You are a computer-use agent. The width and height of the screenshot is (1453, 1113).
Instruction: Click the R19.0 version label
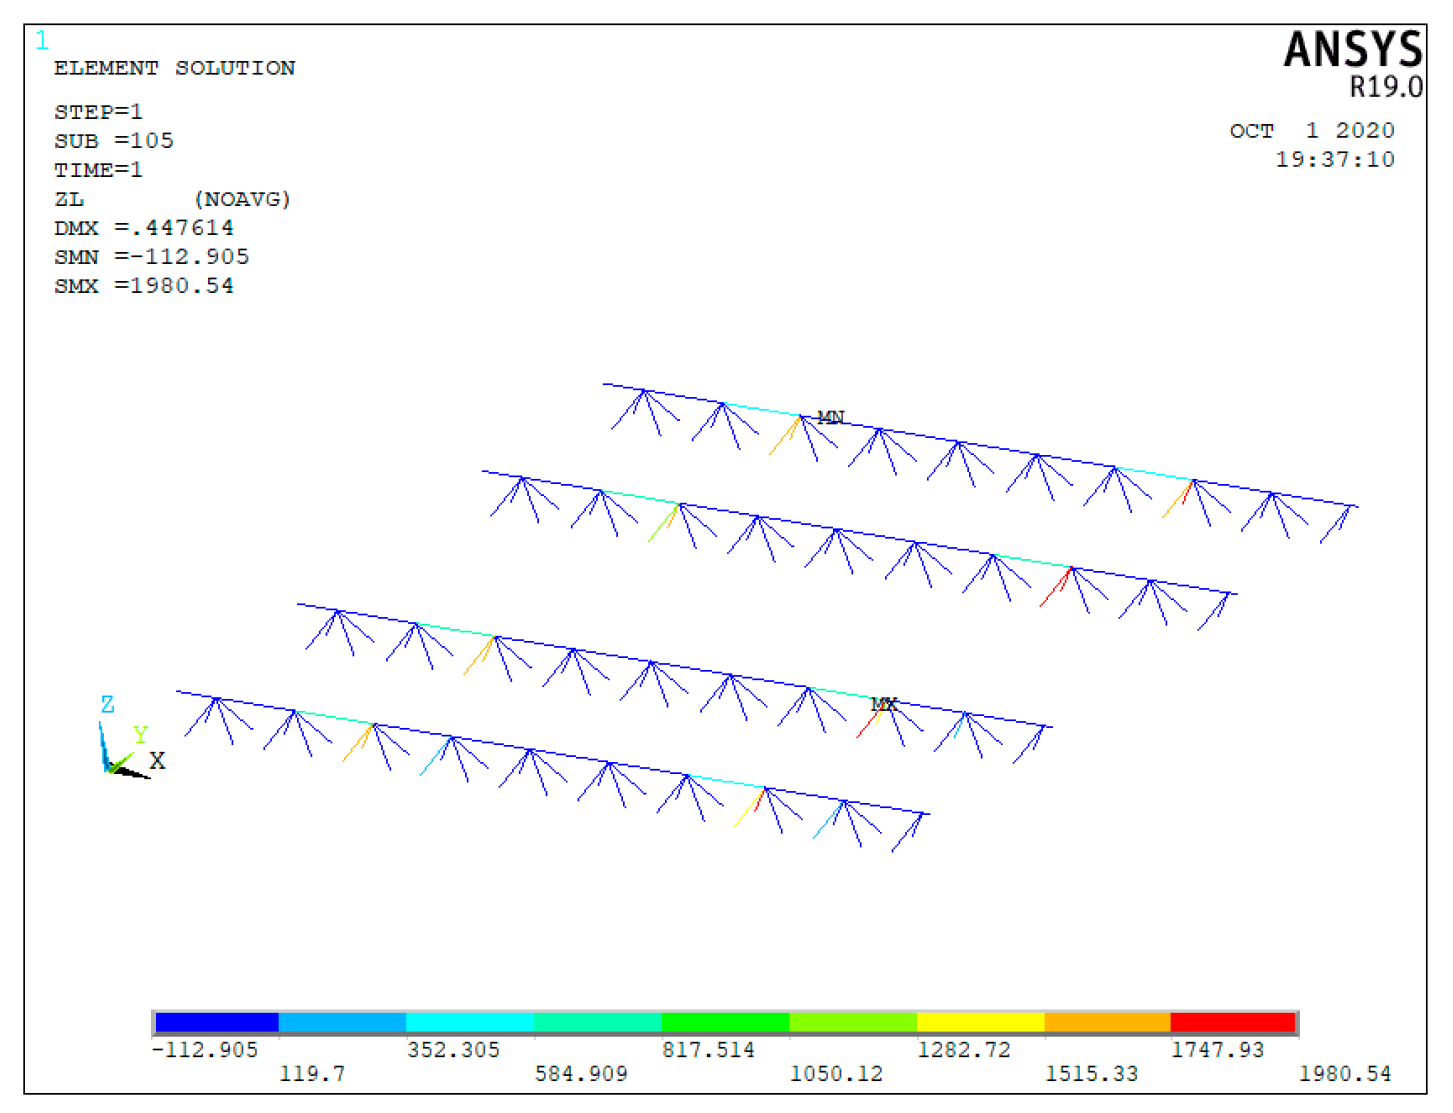pos(1385,88)
